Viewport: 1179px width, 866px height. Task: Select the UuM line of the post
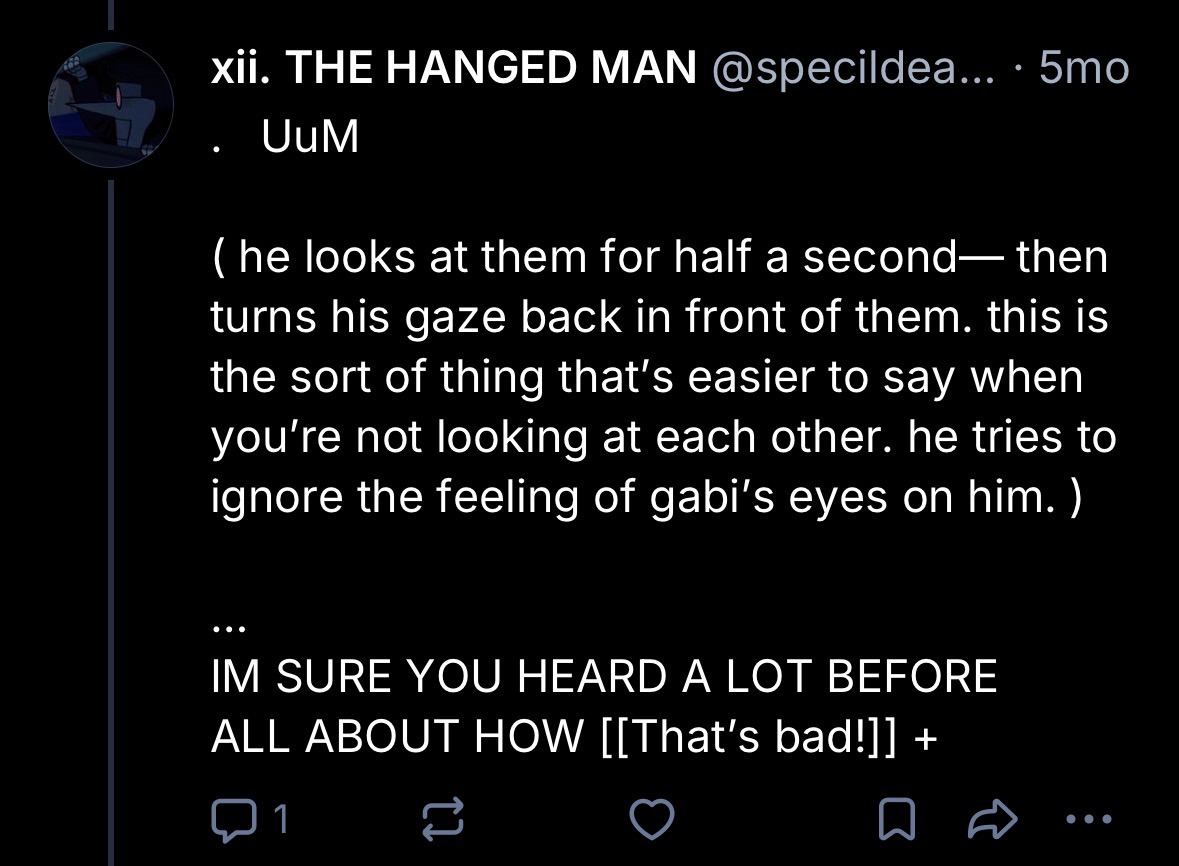pyautogui.click(x=309, y=139)
